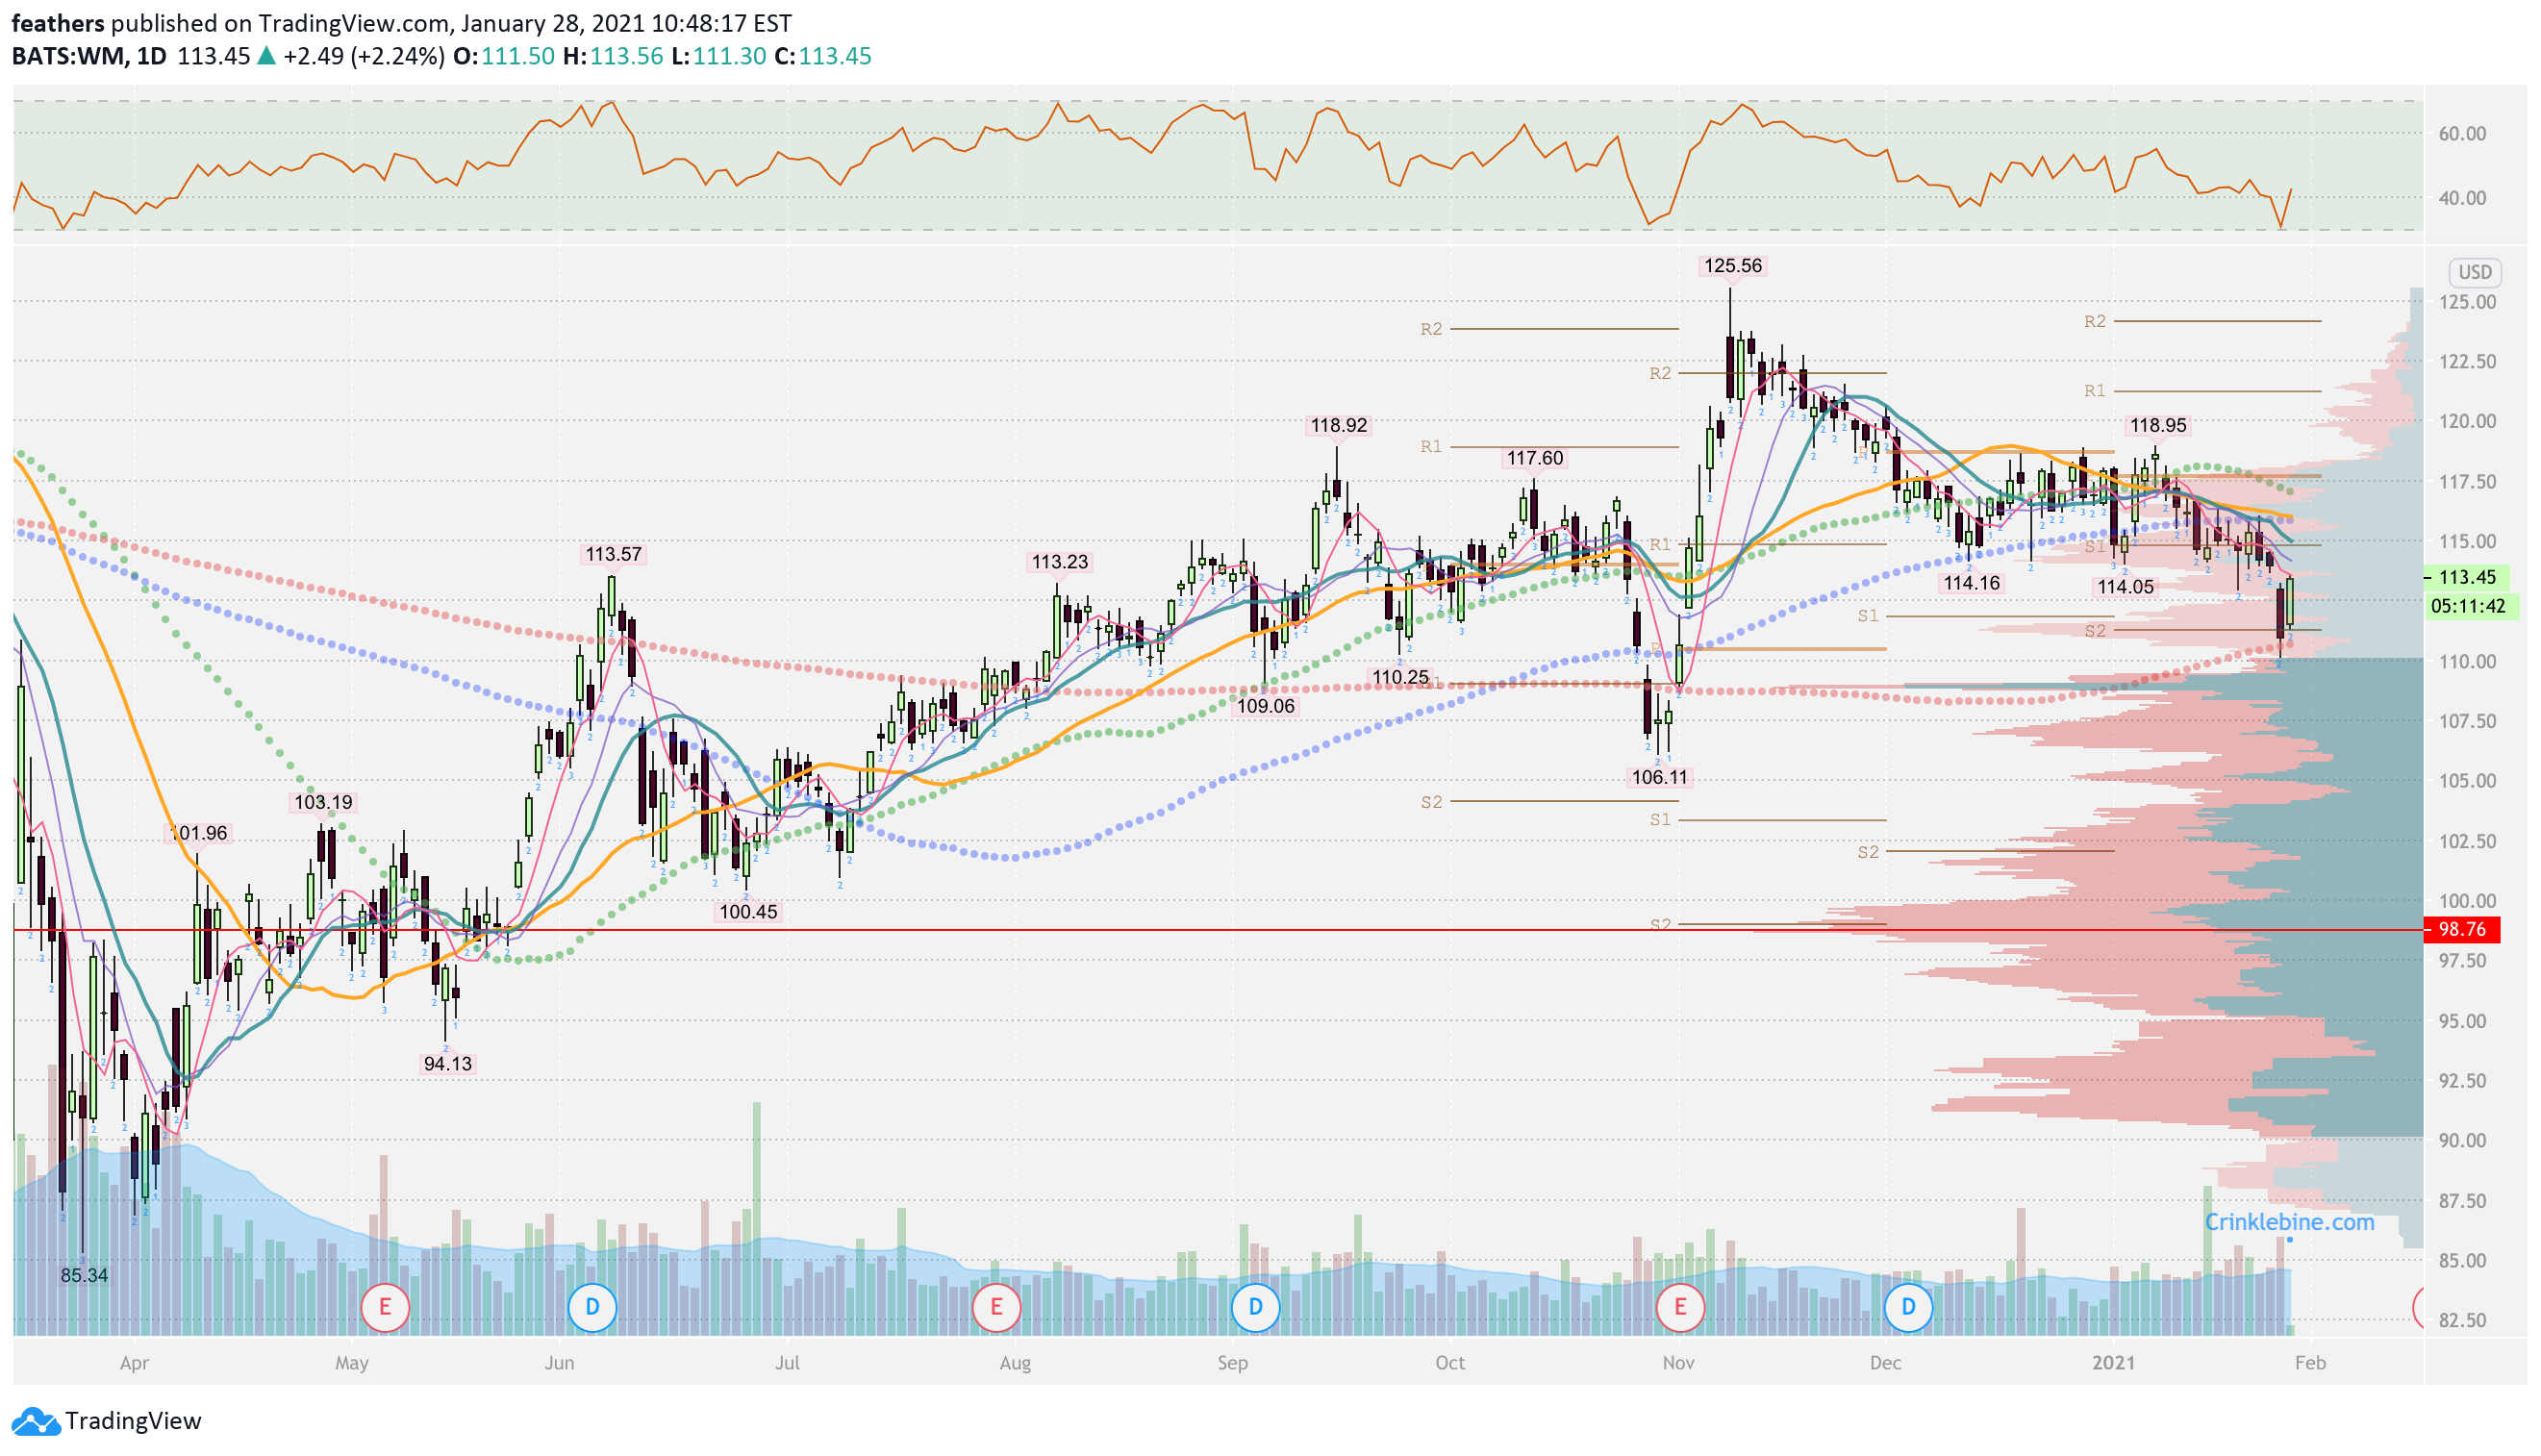The image size is (2541, 1456).
Task: Click the 110.25 low label
Action: coord(1401,678)
